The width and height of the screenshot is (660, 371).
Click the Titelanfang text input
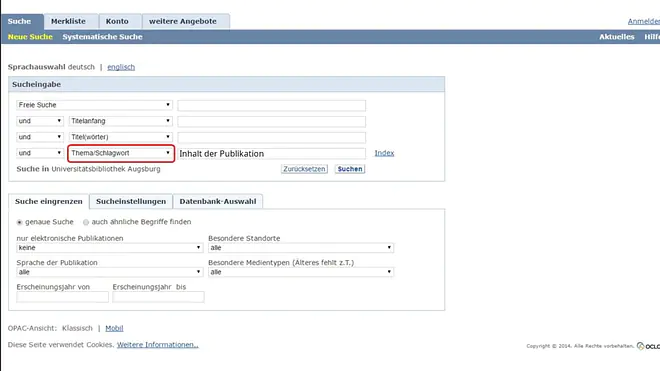click(x=271, y=121)
